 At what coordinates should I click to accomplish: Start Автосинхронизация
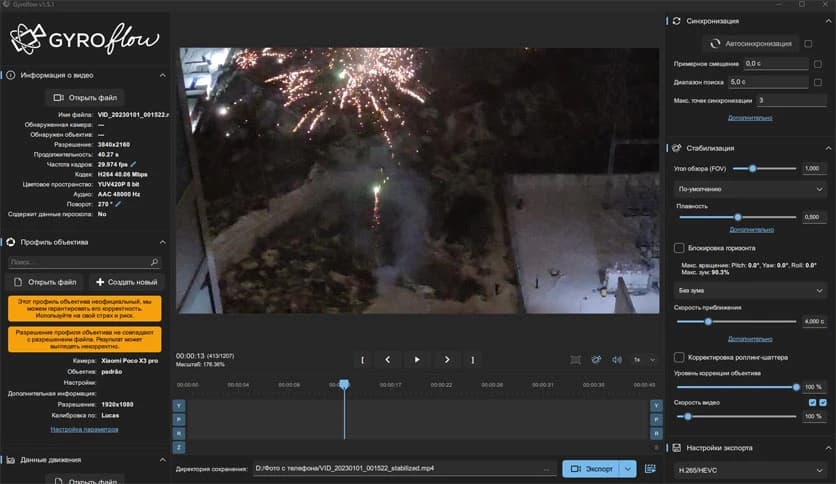coord(751,44)
